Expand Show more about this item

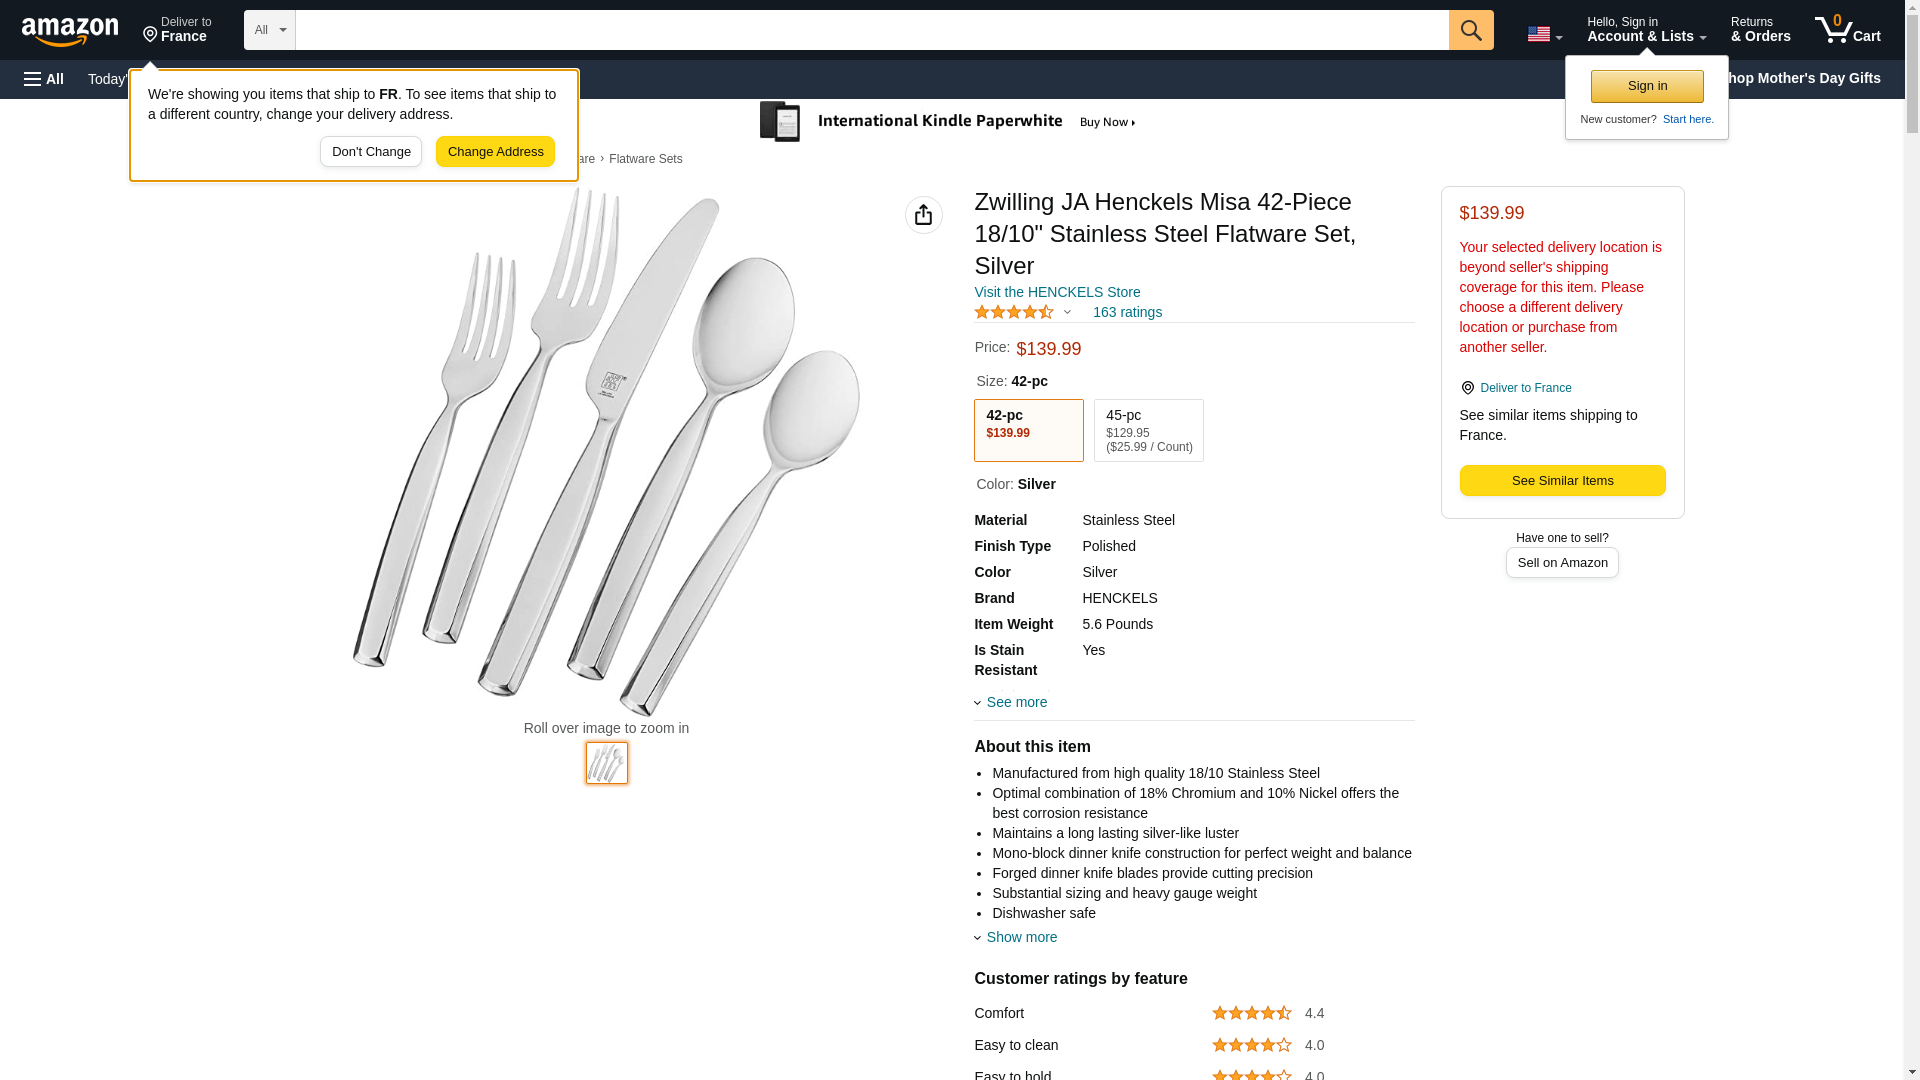[1020, 937]
